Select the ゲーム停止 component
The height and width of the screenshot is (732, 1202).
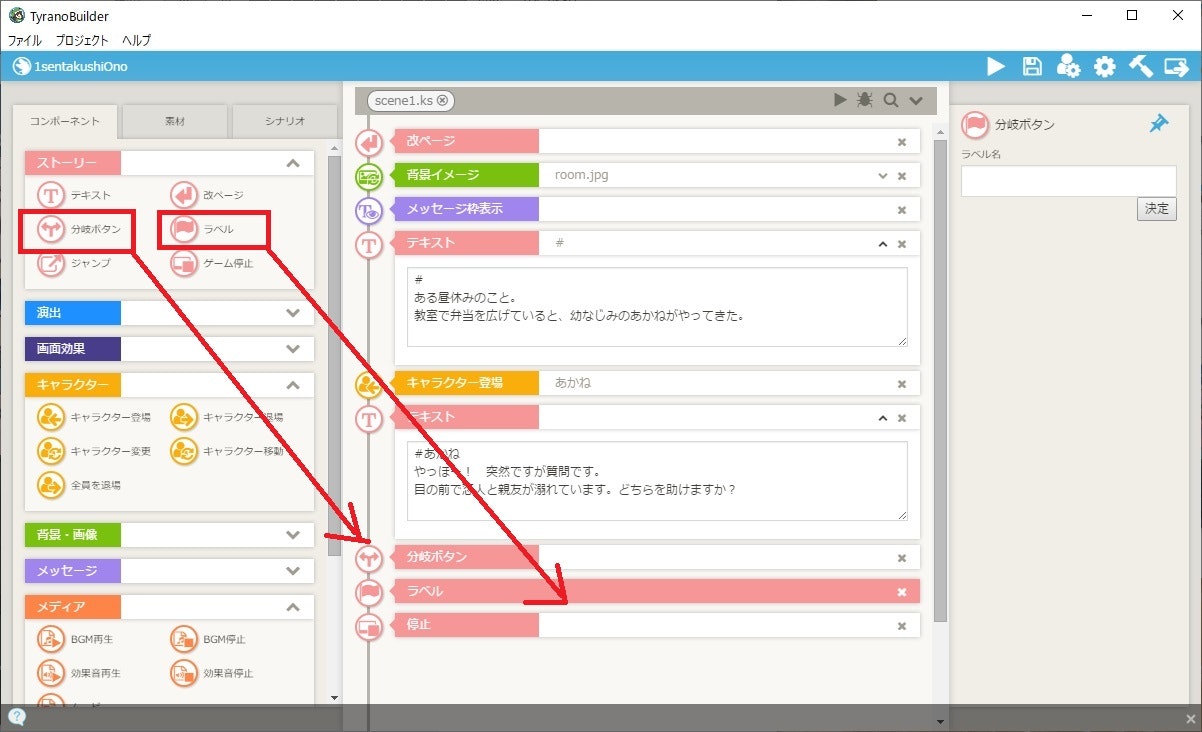212,263
